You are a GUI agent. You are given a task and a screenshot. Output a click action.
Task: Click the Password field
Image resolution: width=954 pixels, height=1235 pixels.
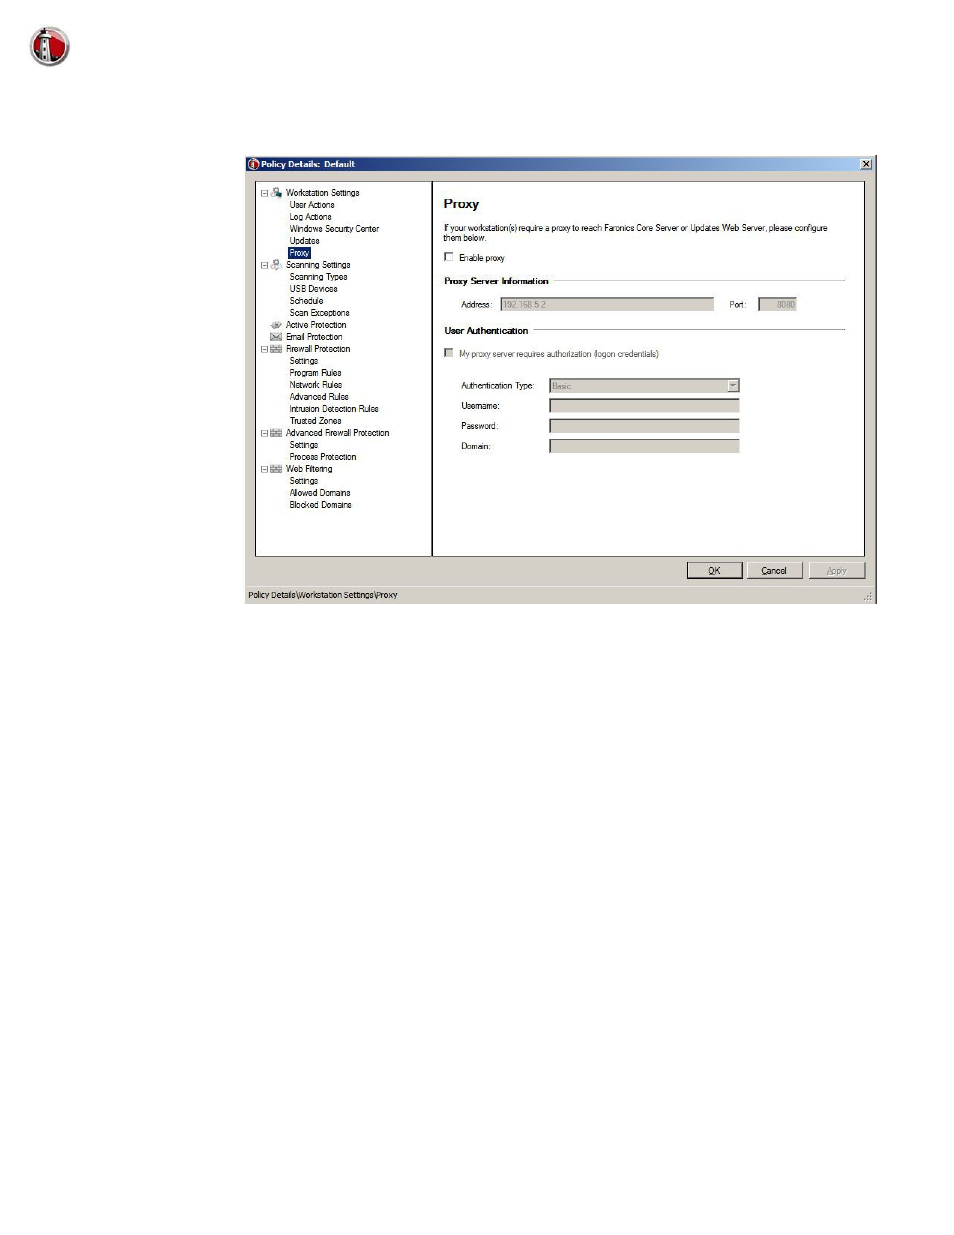tap(644, 426)
